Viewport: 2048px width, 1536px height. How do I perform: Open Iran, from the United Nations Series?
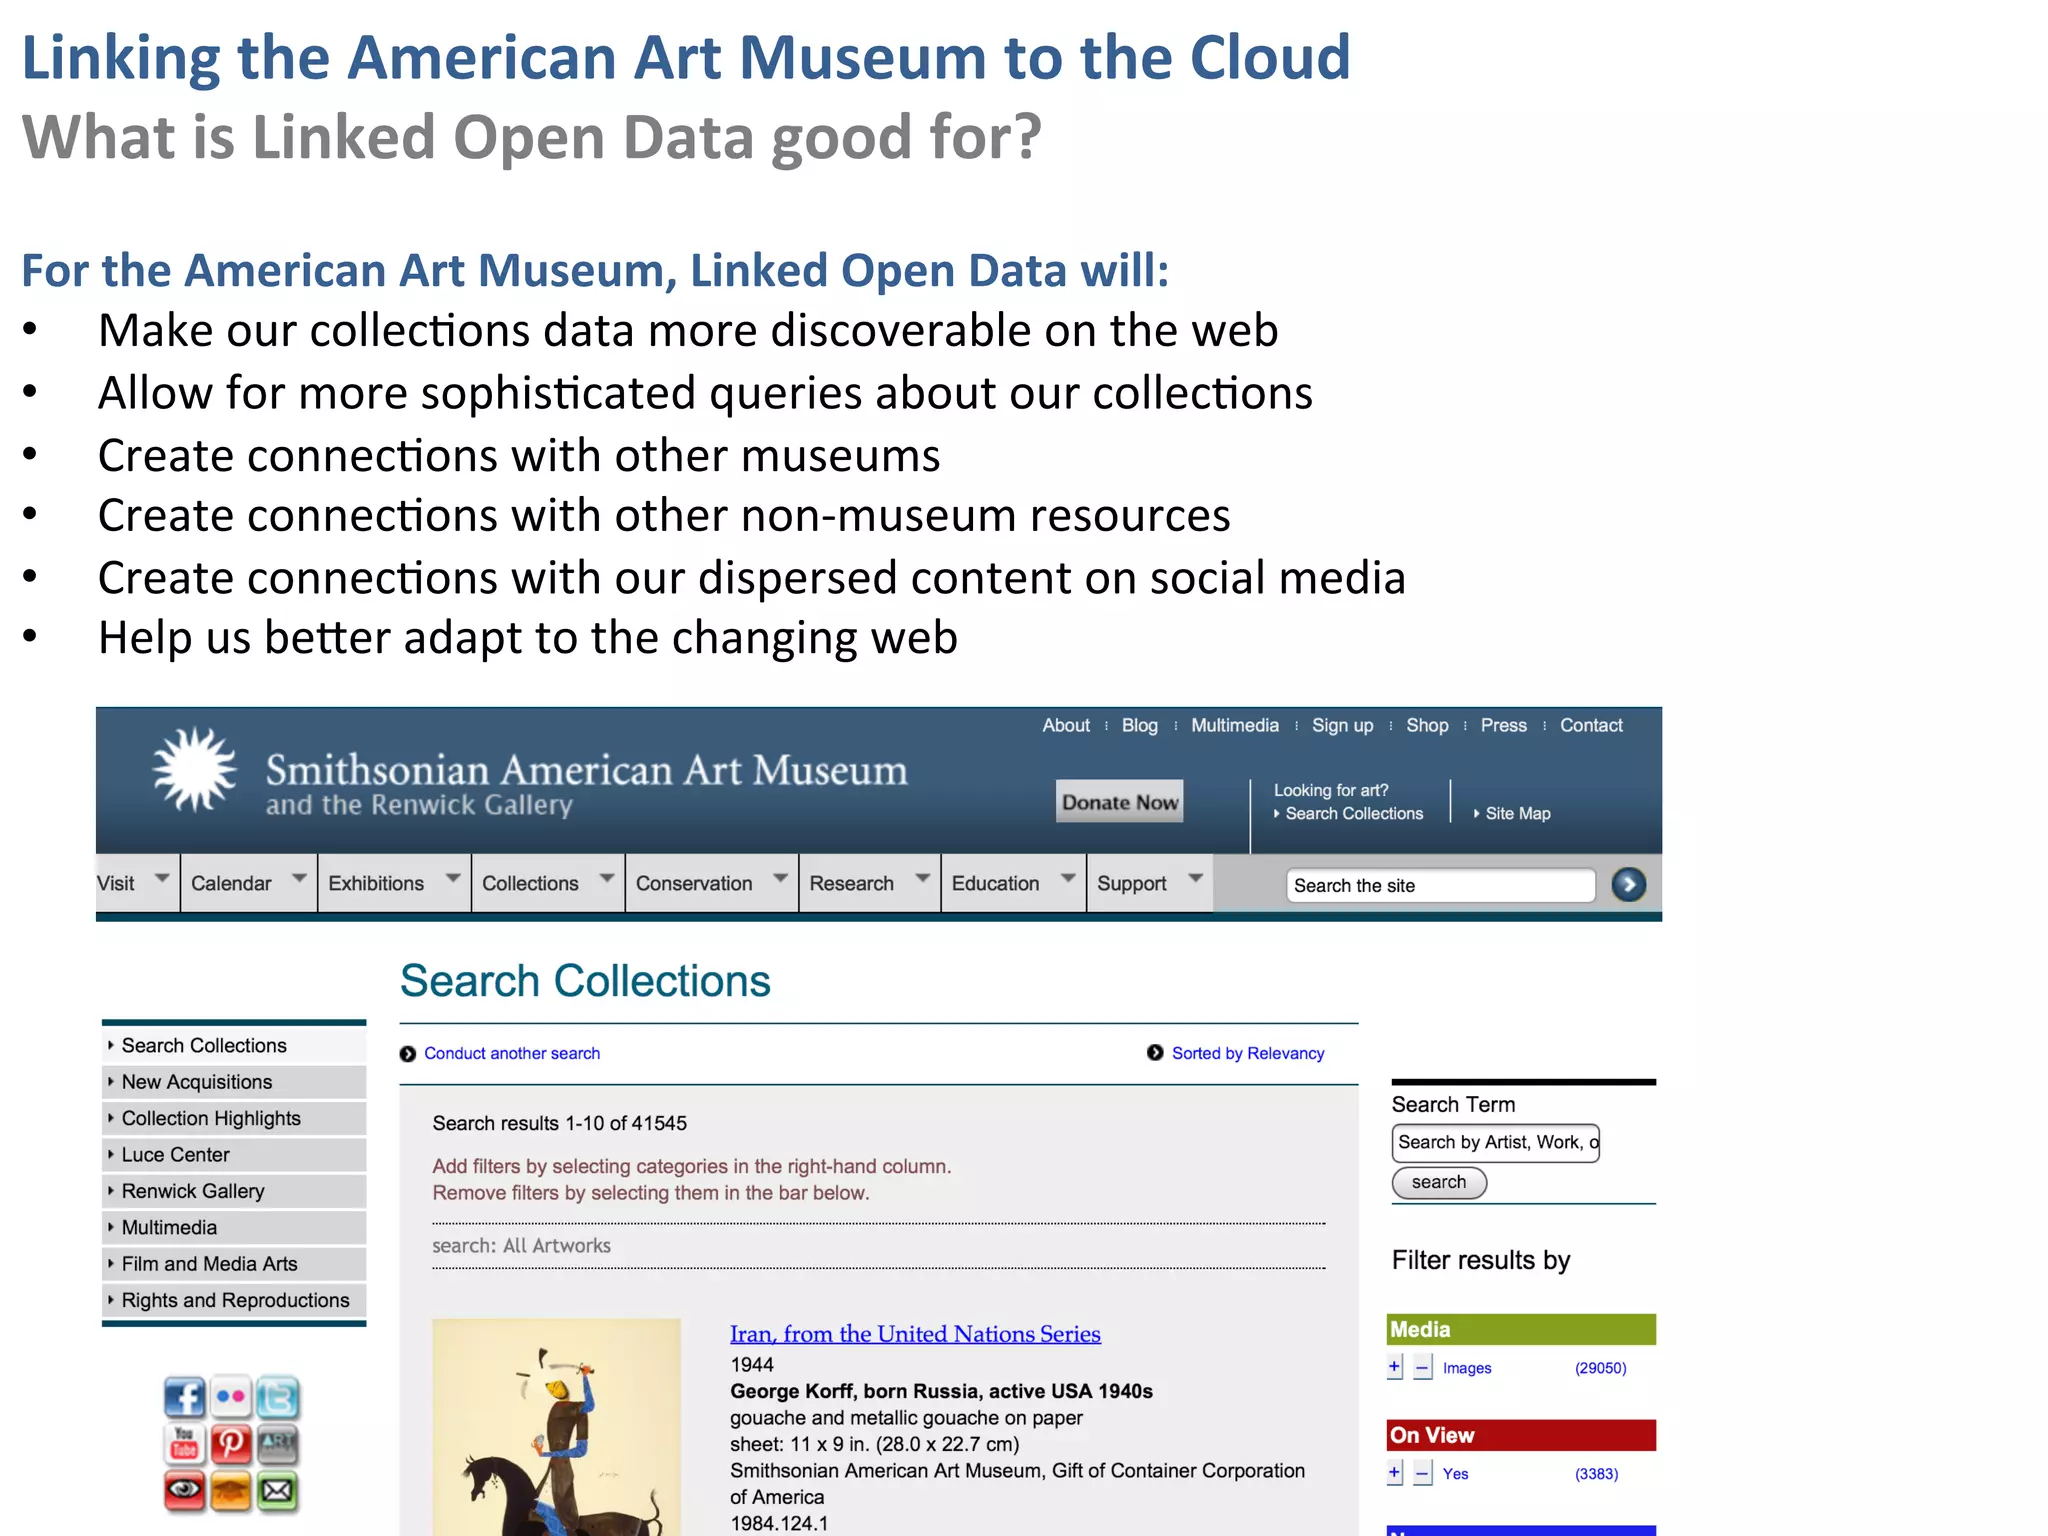pyautogui.click(x=915, y=1334)
